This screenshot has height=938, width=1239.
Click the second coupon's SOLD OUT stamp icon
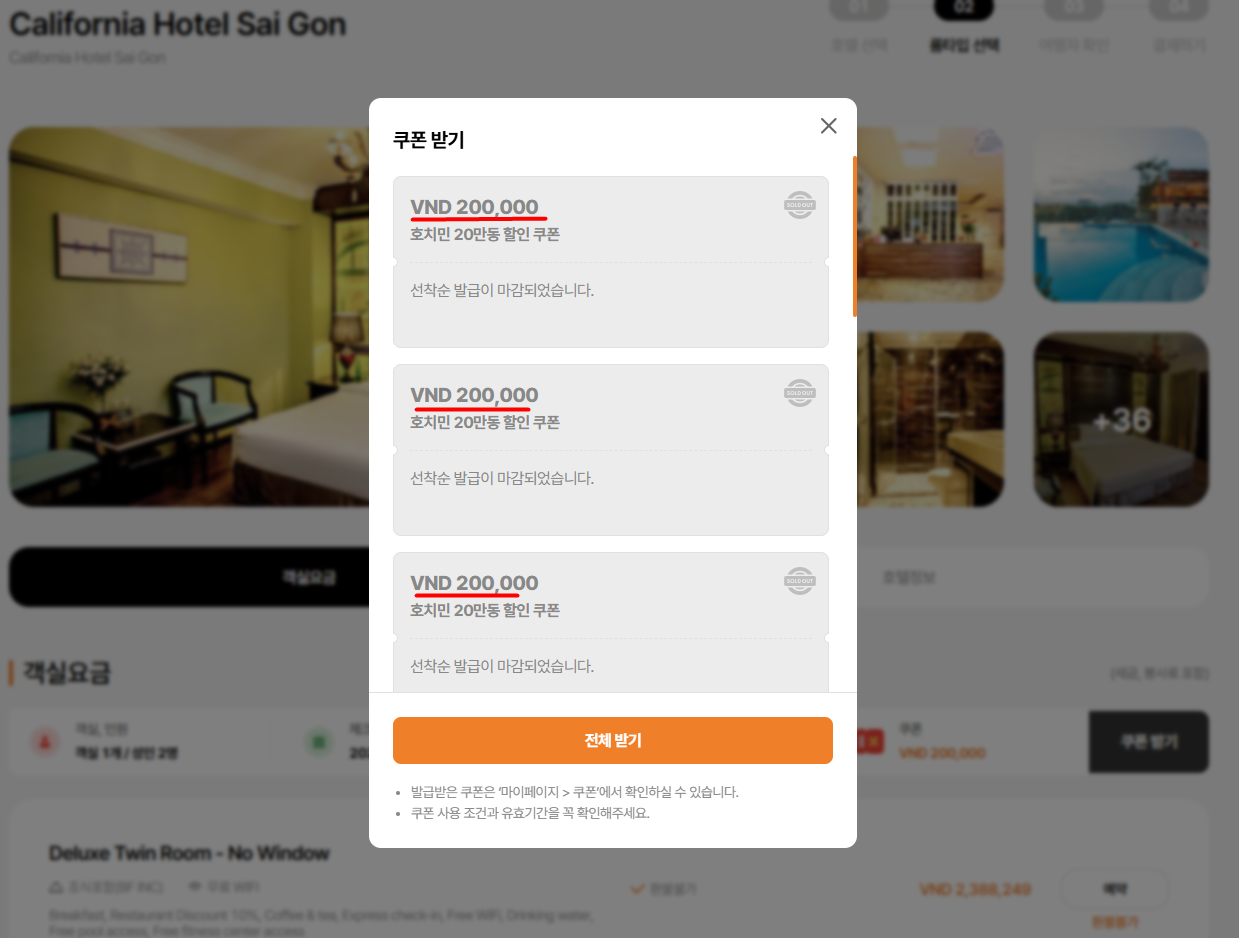(x=799, y=393)
